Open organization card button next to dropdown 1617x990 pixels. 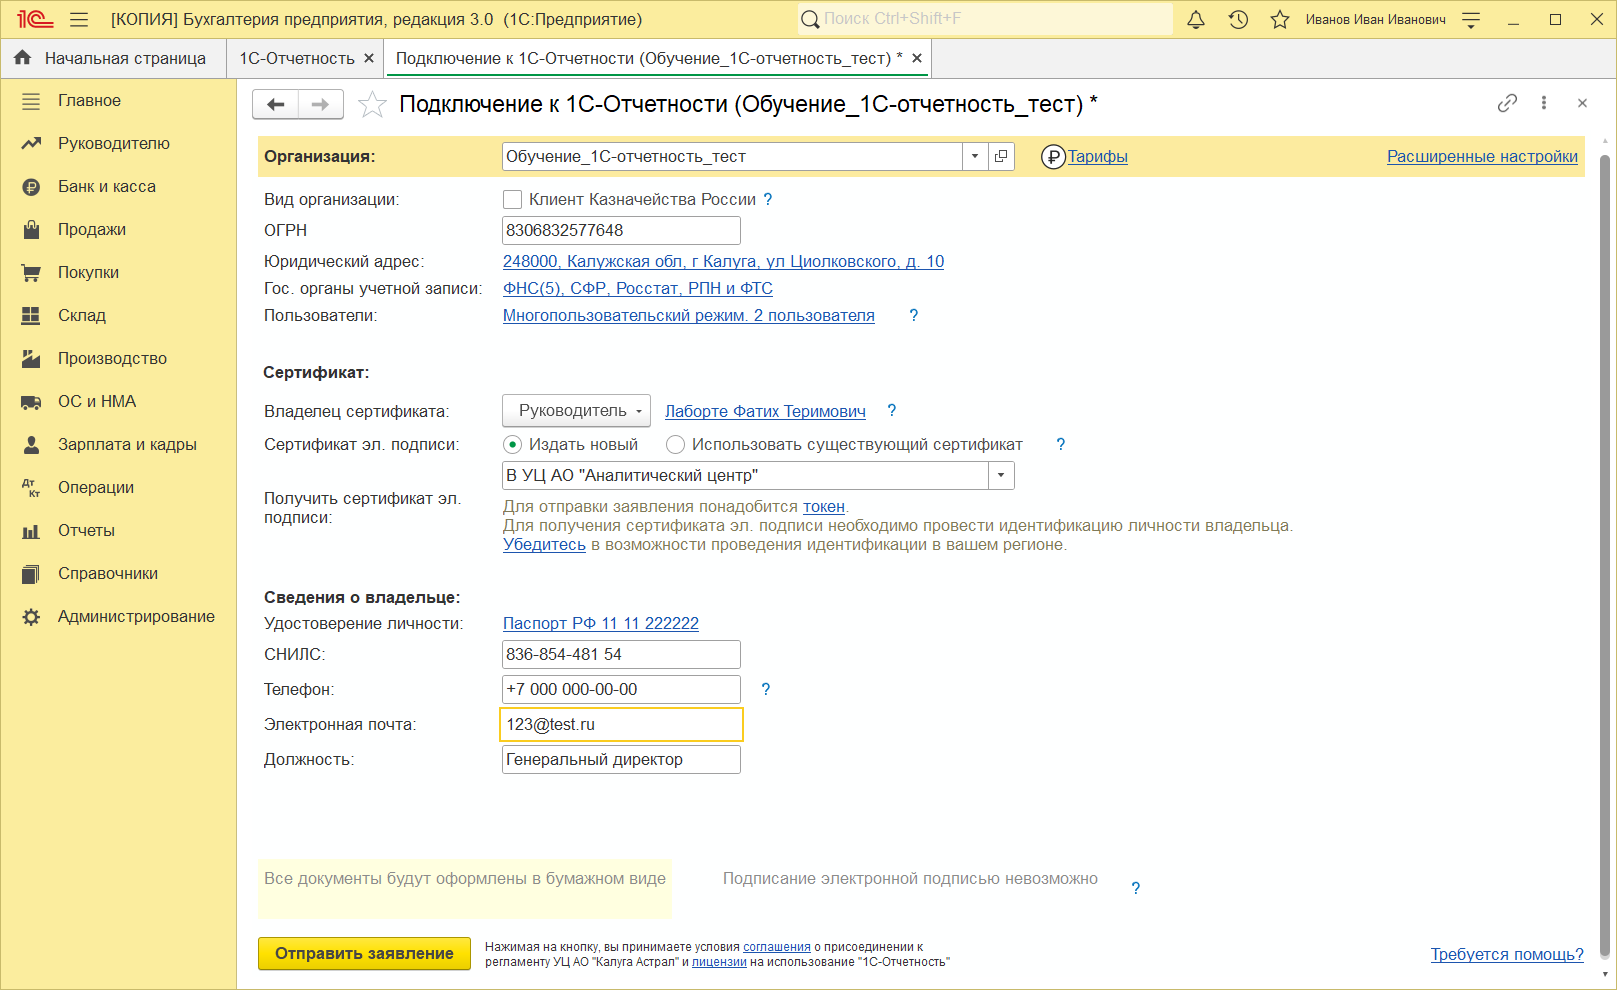click(x=1001, y=156)
